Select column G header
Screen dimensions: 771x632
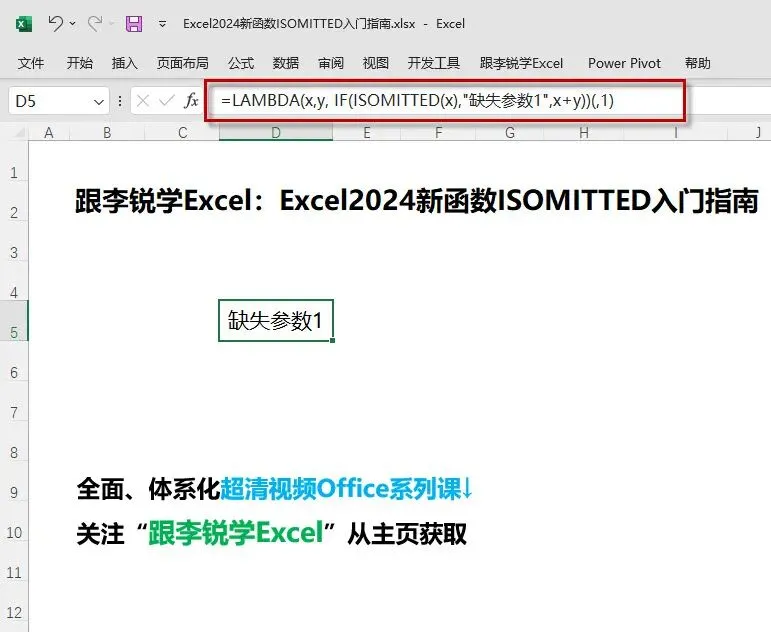coord(510,133)
